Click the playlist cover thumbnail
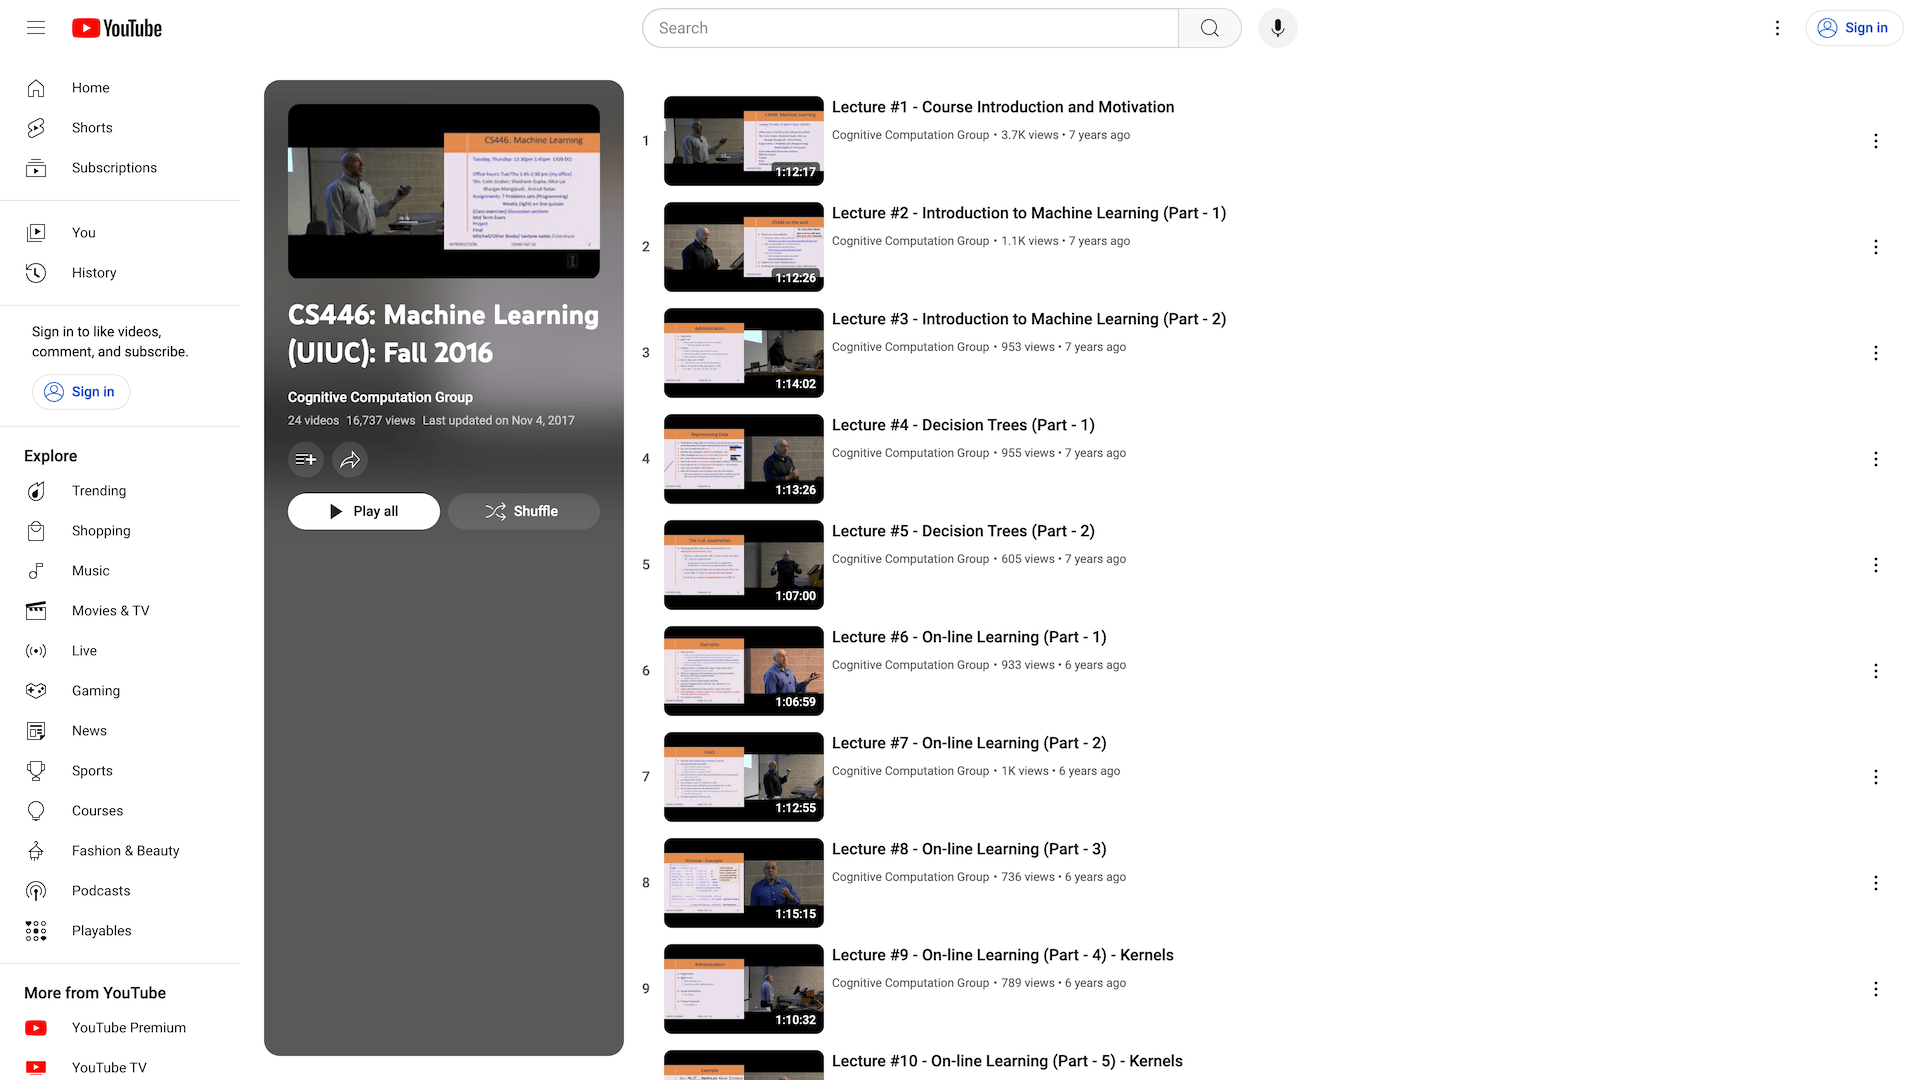Image resolution: width=1920 pixels, height=1080 pixels. click(444, 191)
